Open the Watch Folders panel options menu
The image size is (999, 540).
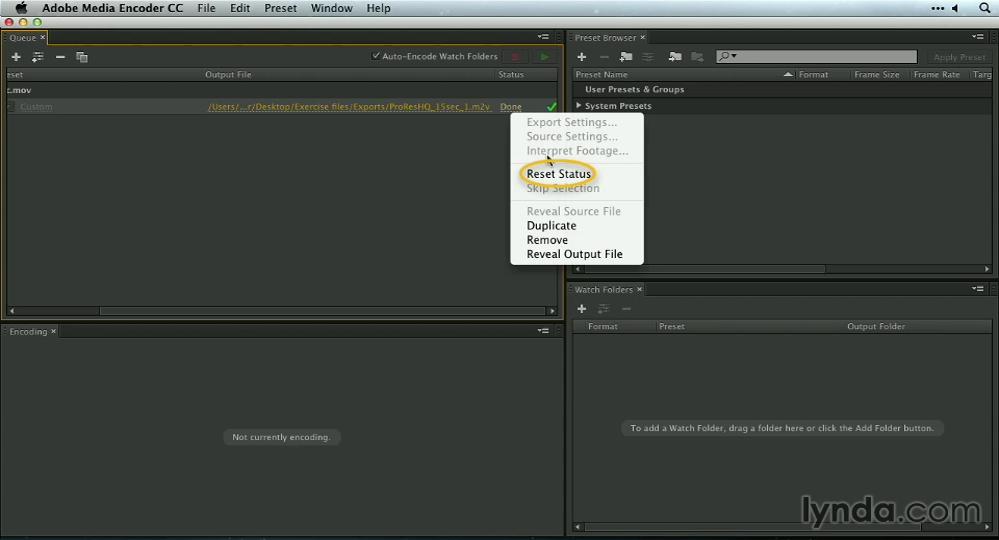pos(977,289)
